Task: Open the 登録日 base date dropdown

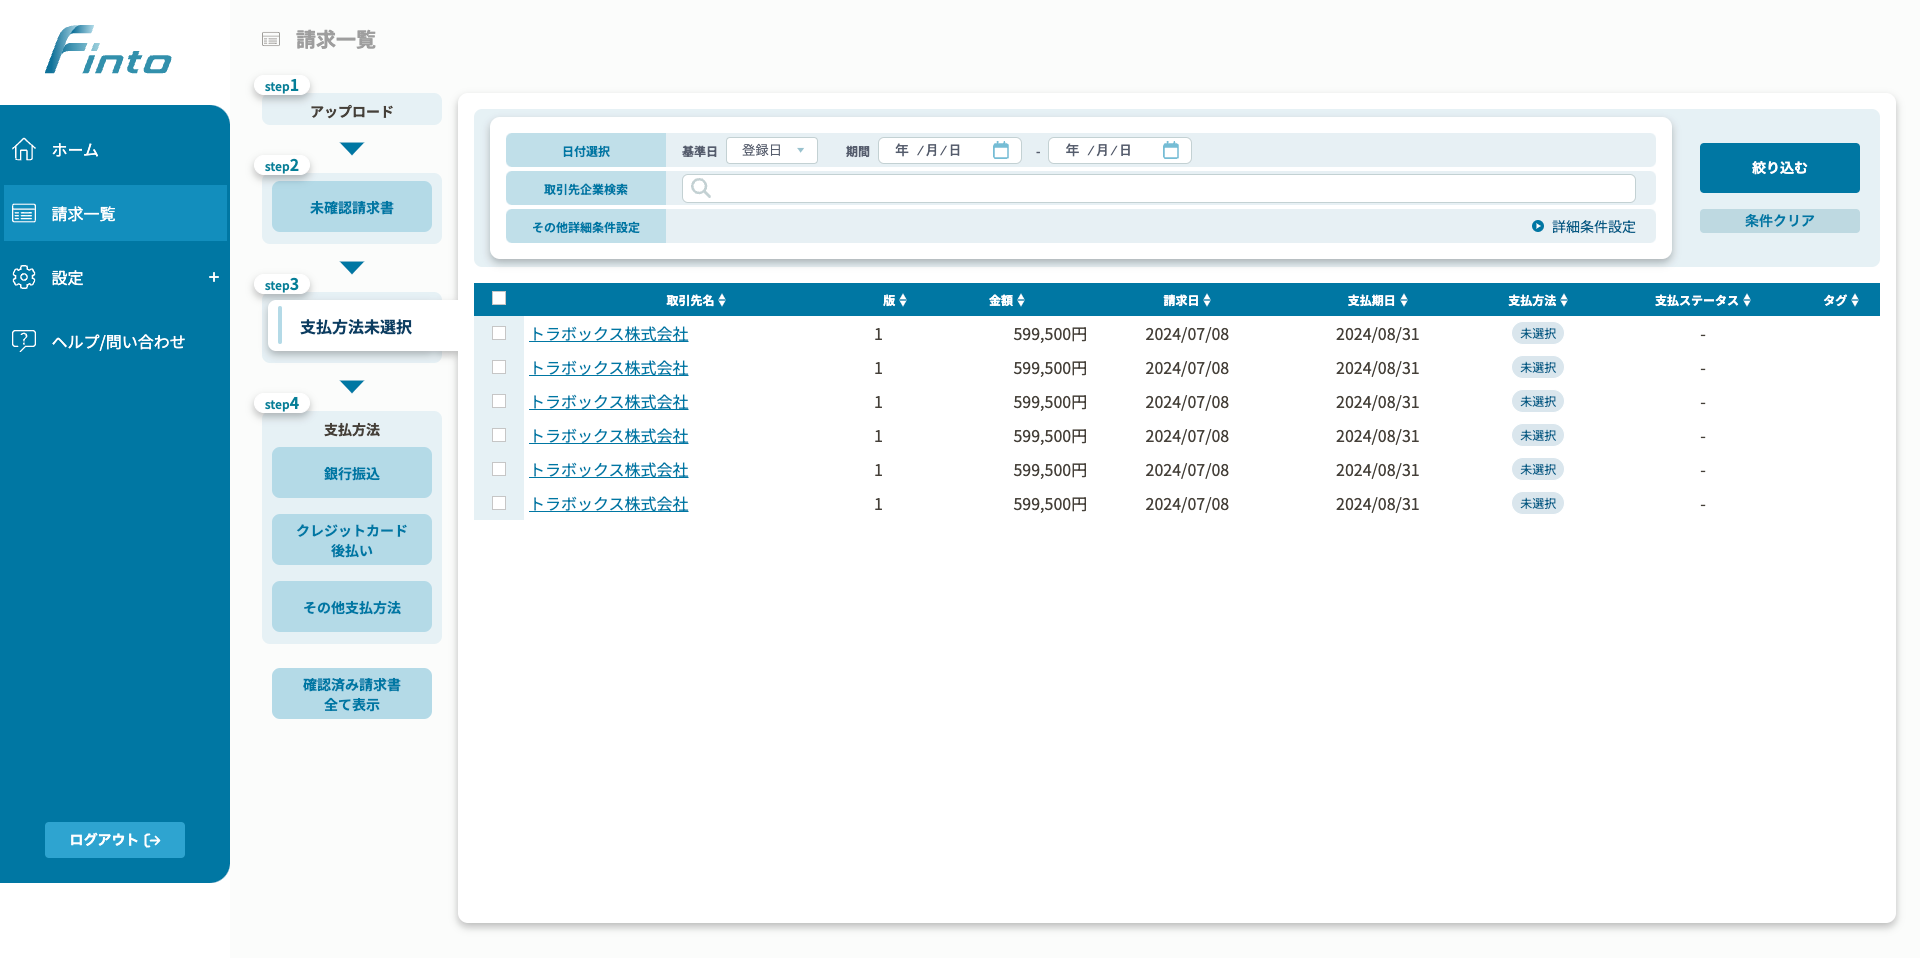Action: [x=772, y=150]
